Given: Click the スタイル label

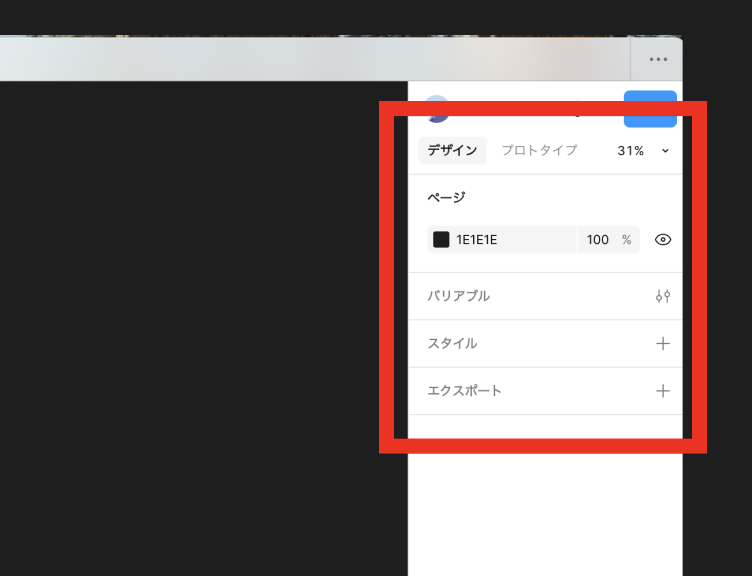Looking at the screenshot, I should pos(452,343).
